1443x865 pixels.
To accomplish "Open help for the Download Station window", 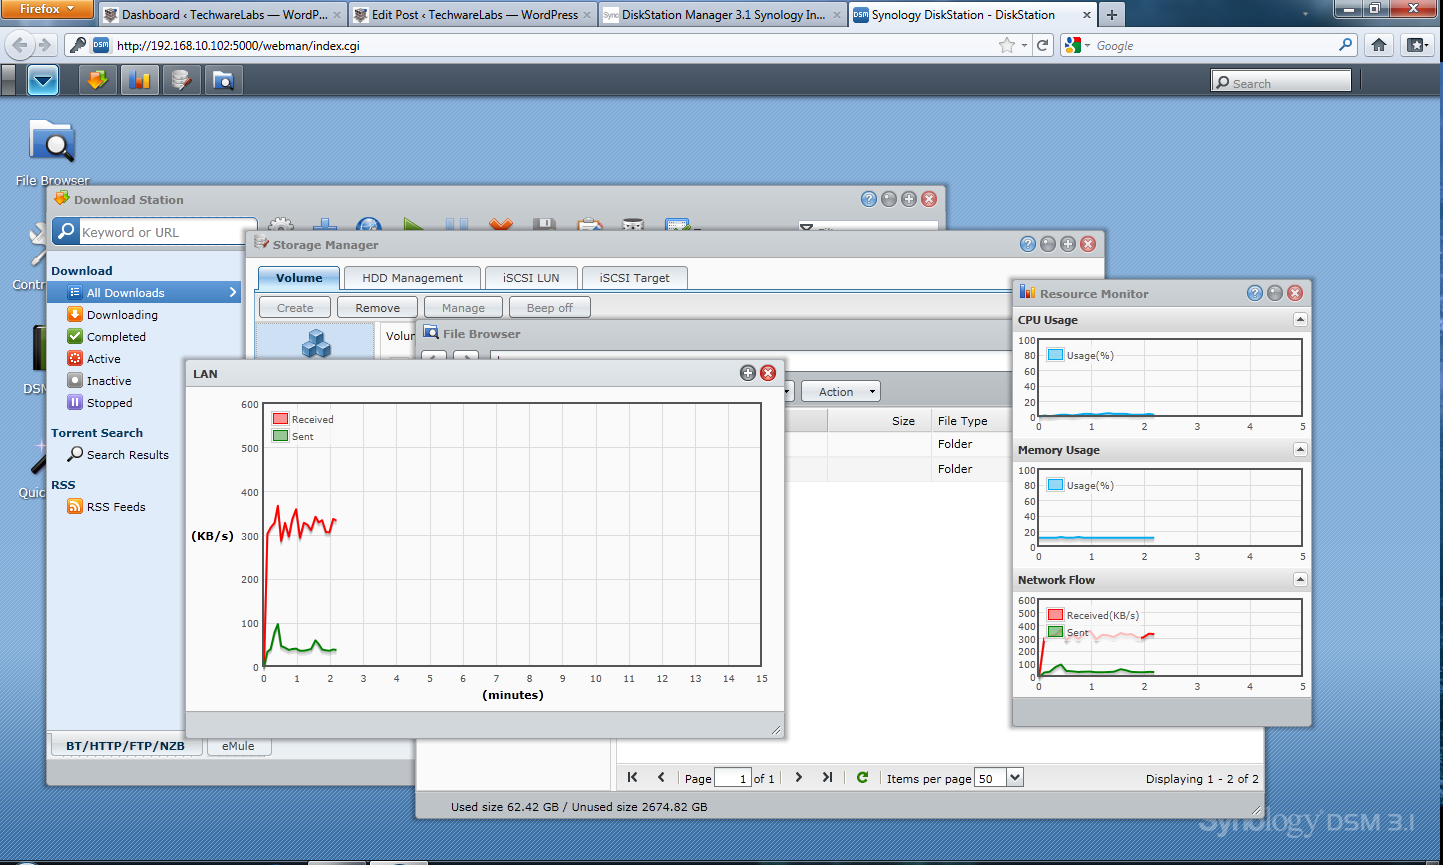I will pyautogui.click(x=868, y=199).
